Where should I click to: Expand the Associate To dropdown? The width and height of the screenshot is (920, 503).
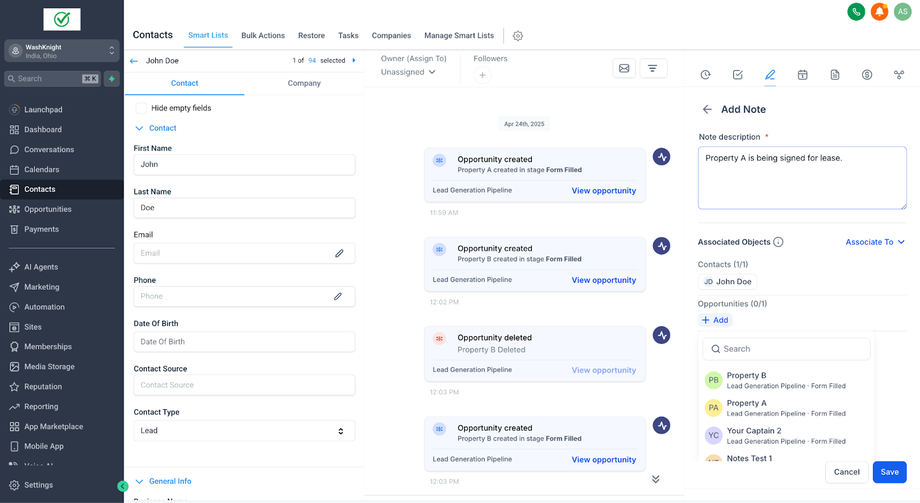click(875, 242)
